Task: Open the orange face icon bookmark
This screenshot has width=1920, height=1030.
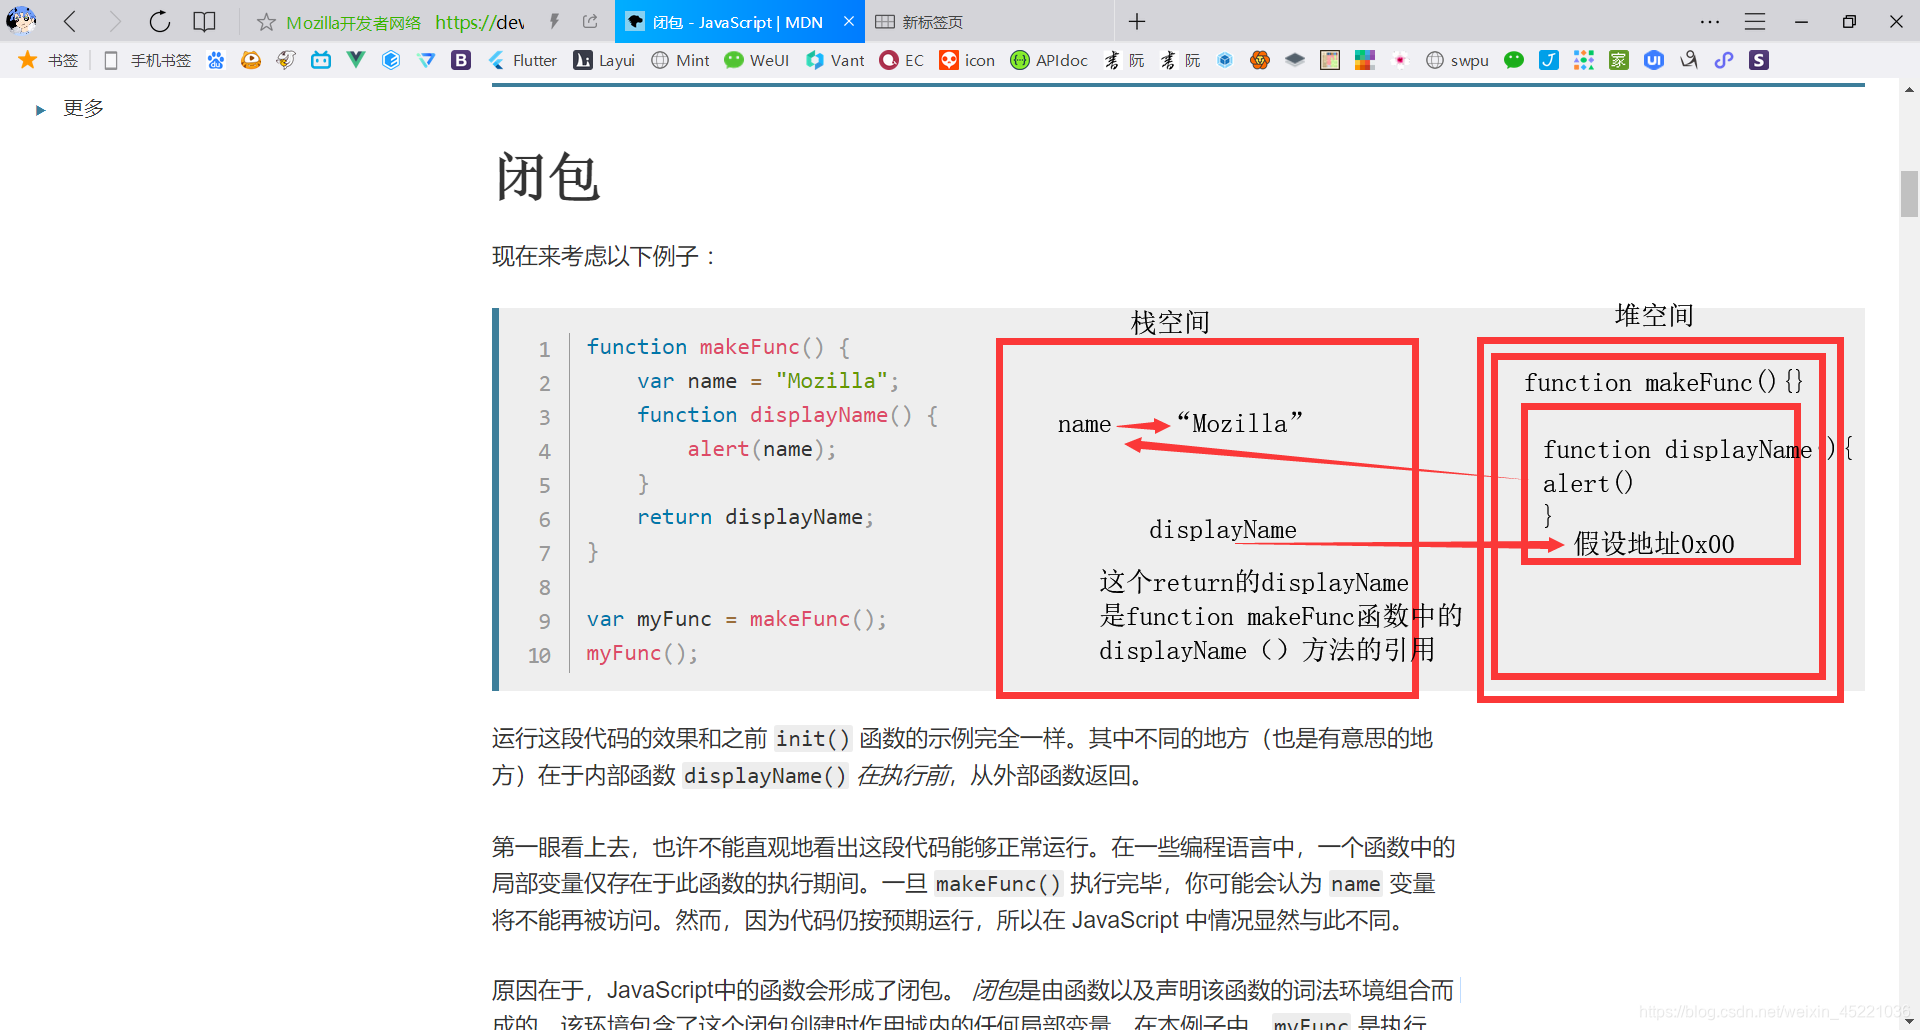Action: pos(251,60)
